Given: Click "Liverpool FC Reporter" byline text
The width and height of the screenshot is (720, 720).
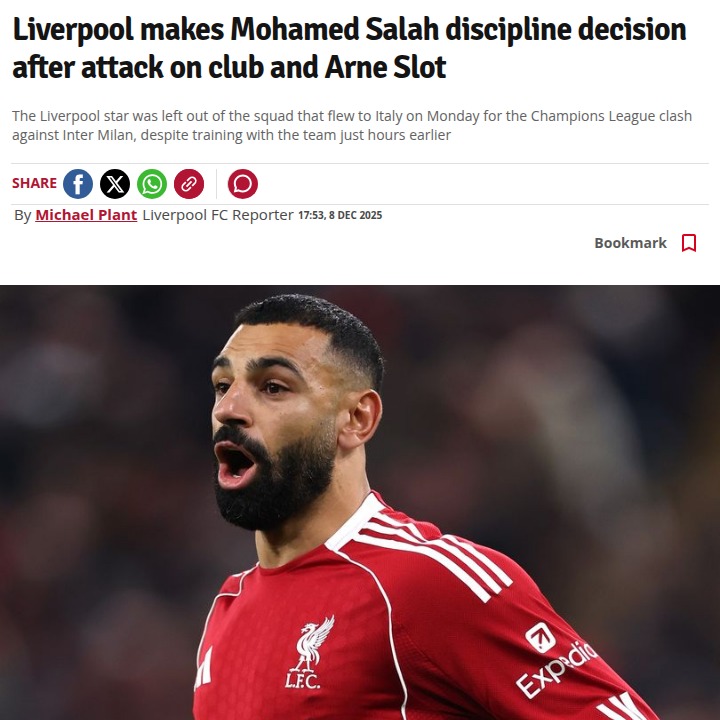Looking at the screenshot, I should point(218,215).
